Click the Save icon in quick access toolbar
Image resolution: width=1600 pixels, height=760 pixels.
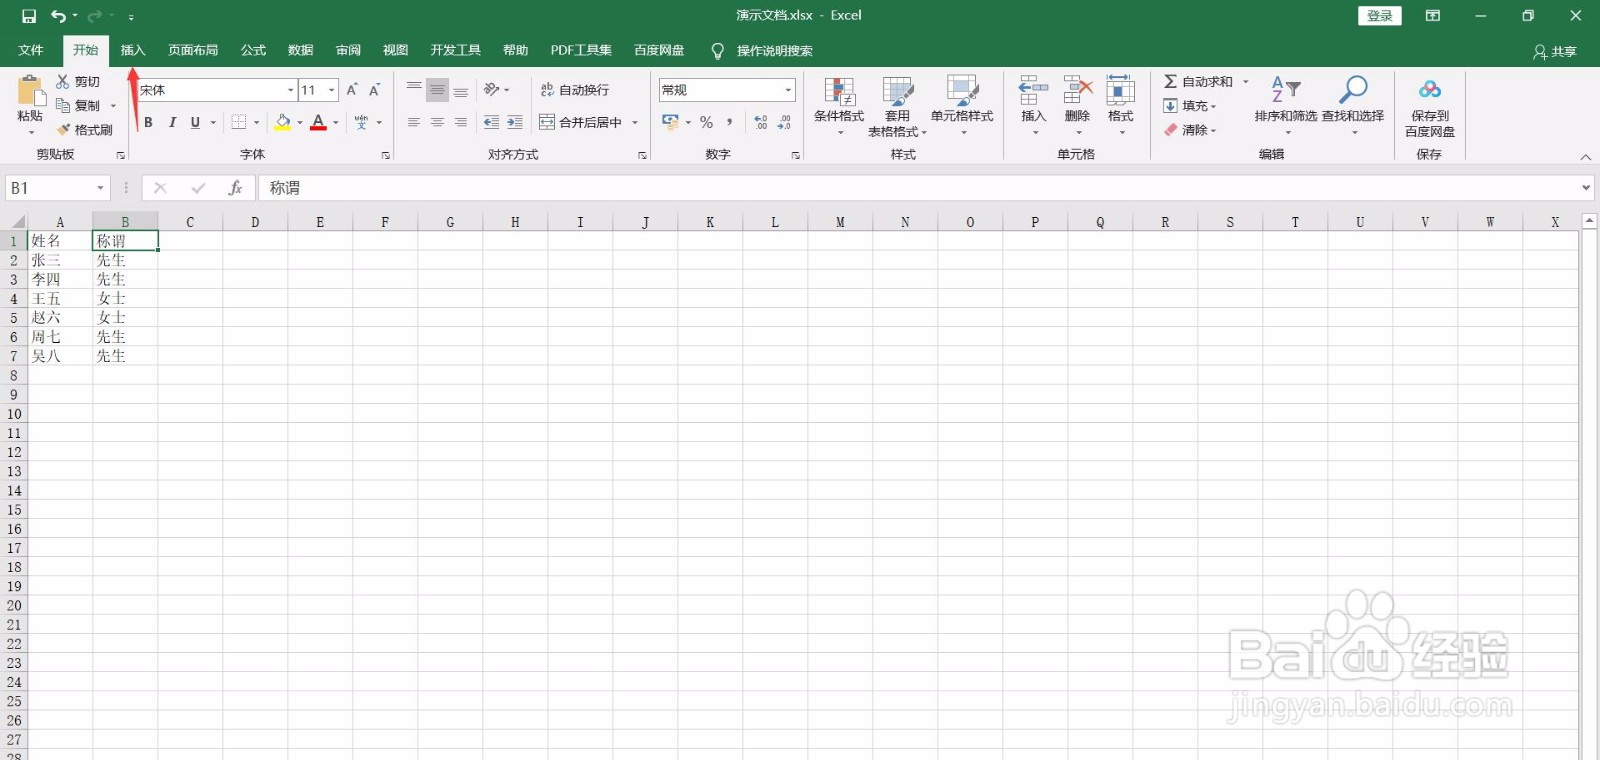[29, 16]
